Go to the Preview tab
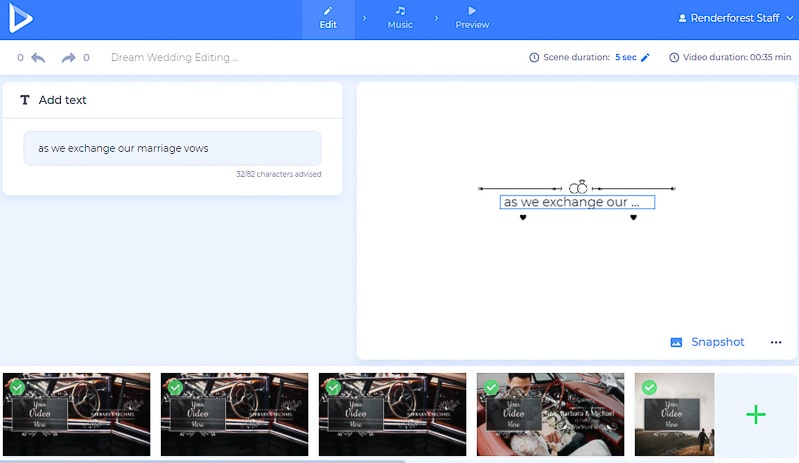Viewport: 799px width, 463px height. point(472,19)
